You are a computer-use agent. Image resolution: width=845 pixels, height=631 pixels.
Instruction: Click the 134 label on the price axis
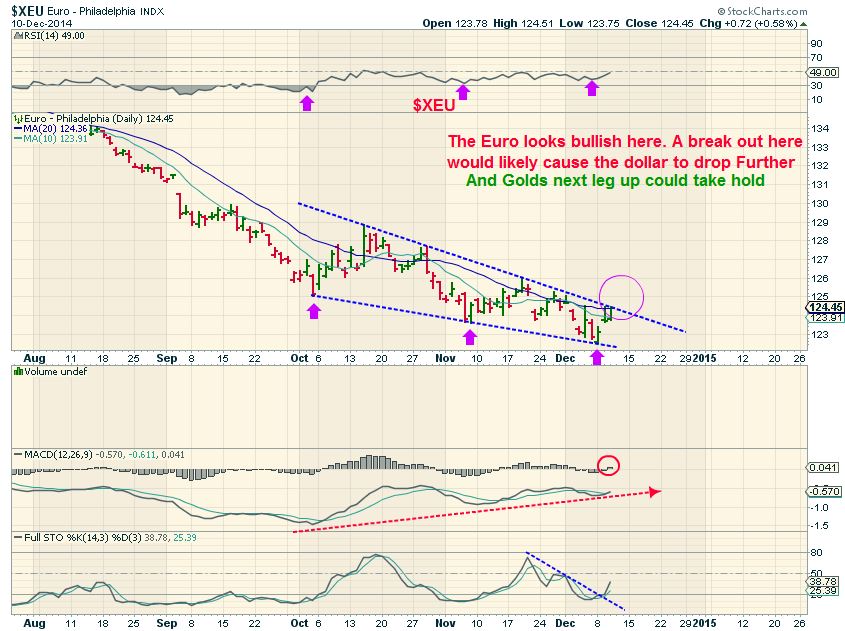(x=820, y=129)
